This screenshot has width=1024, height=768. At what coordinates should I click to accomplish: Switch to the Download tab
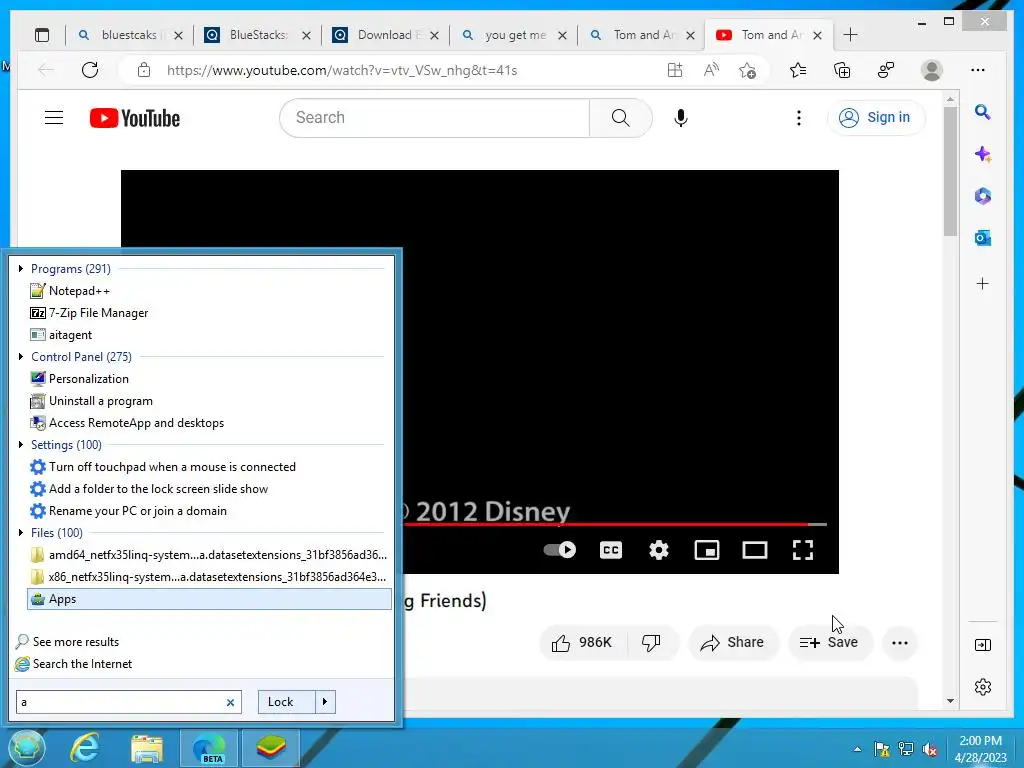coord(385,35)
